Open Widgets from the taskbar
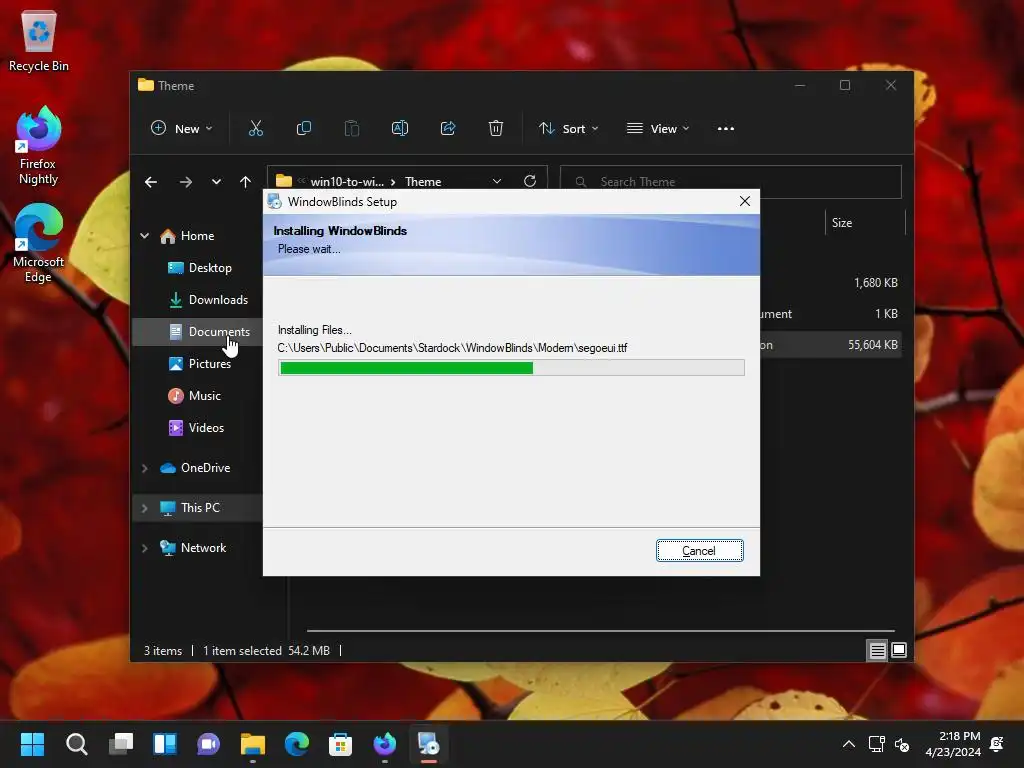Viewport: 1024px width, 768px height. tap(165, 744)
